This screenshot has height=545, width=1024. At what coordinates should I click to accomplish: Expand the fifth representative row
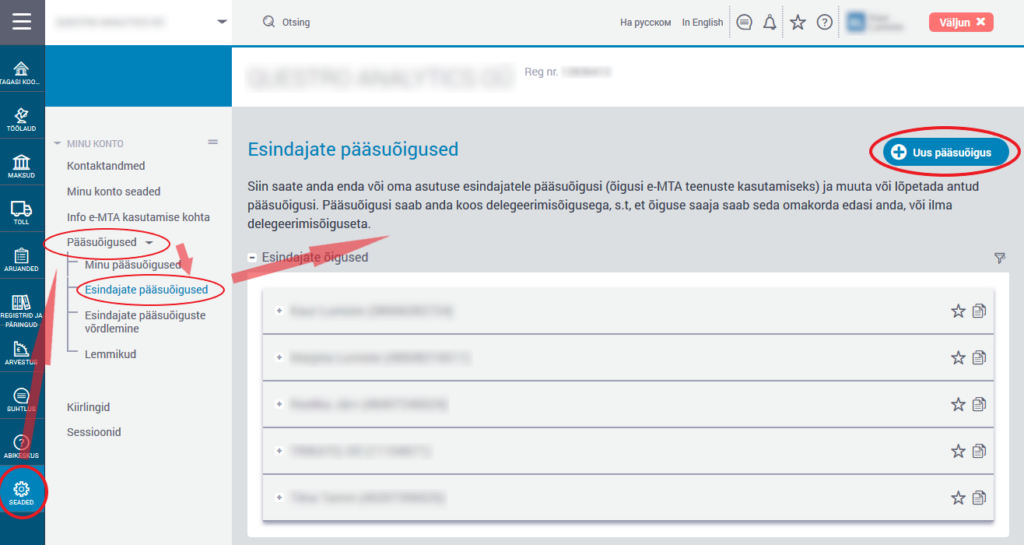279,497
